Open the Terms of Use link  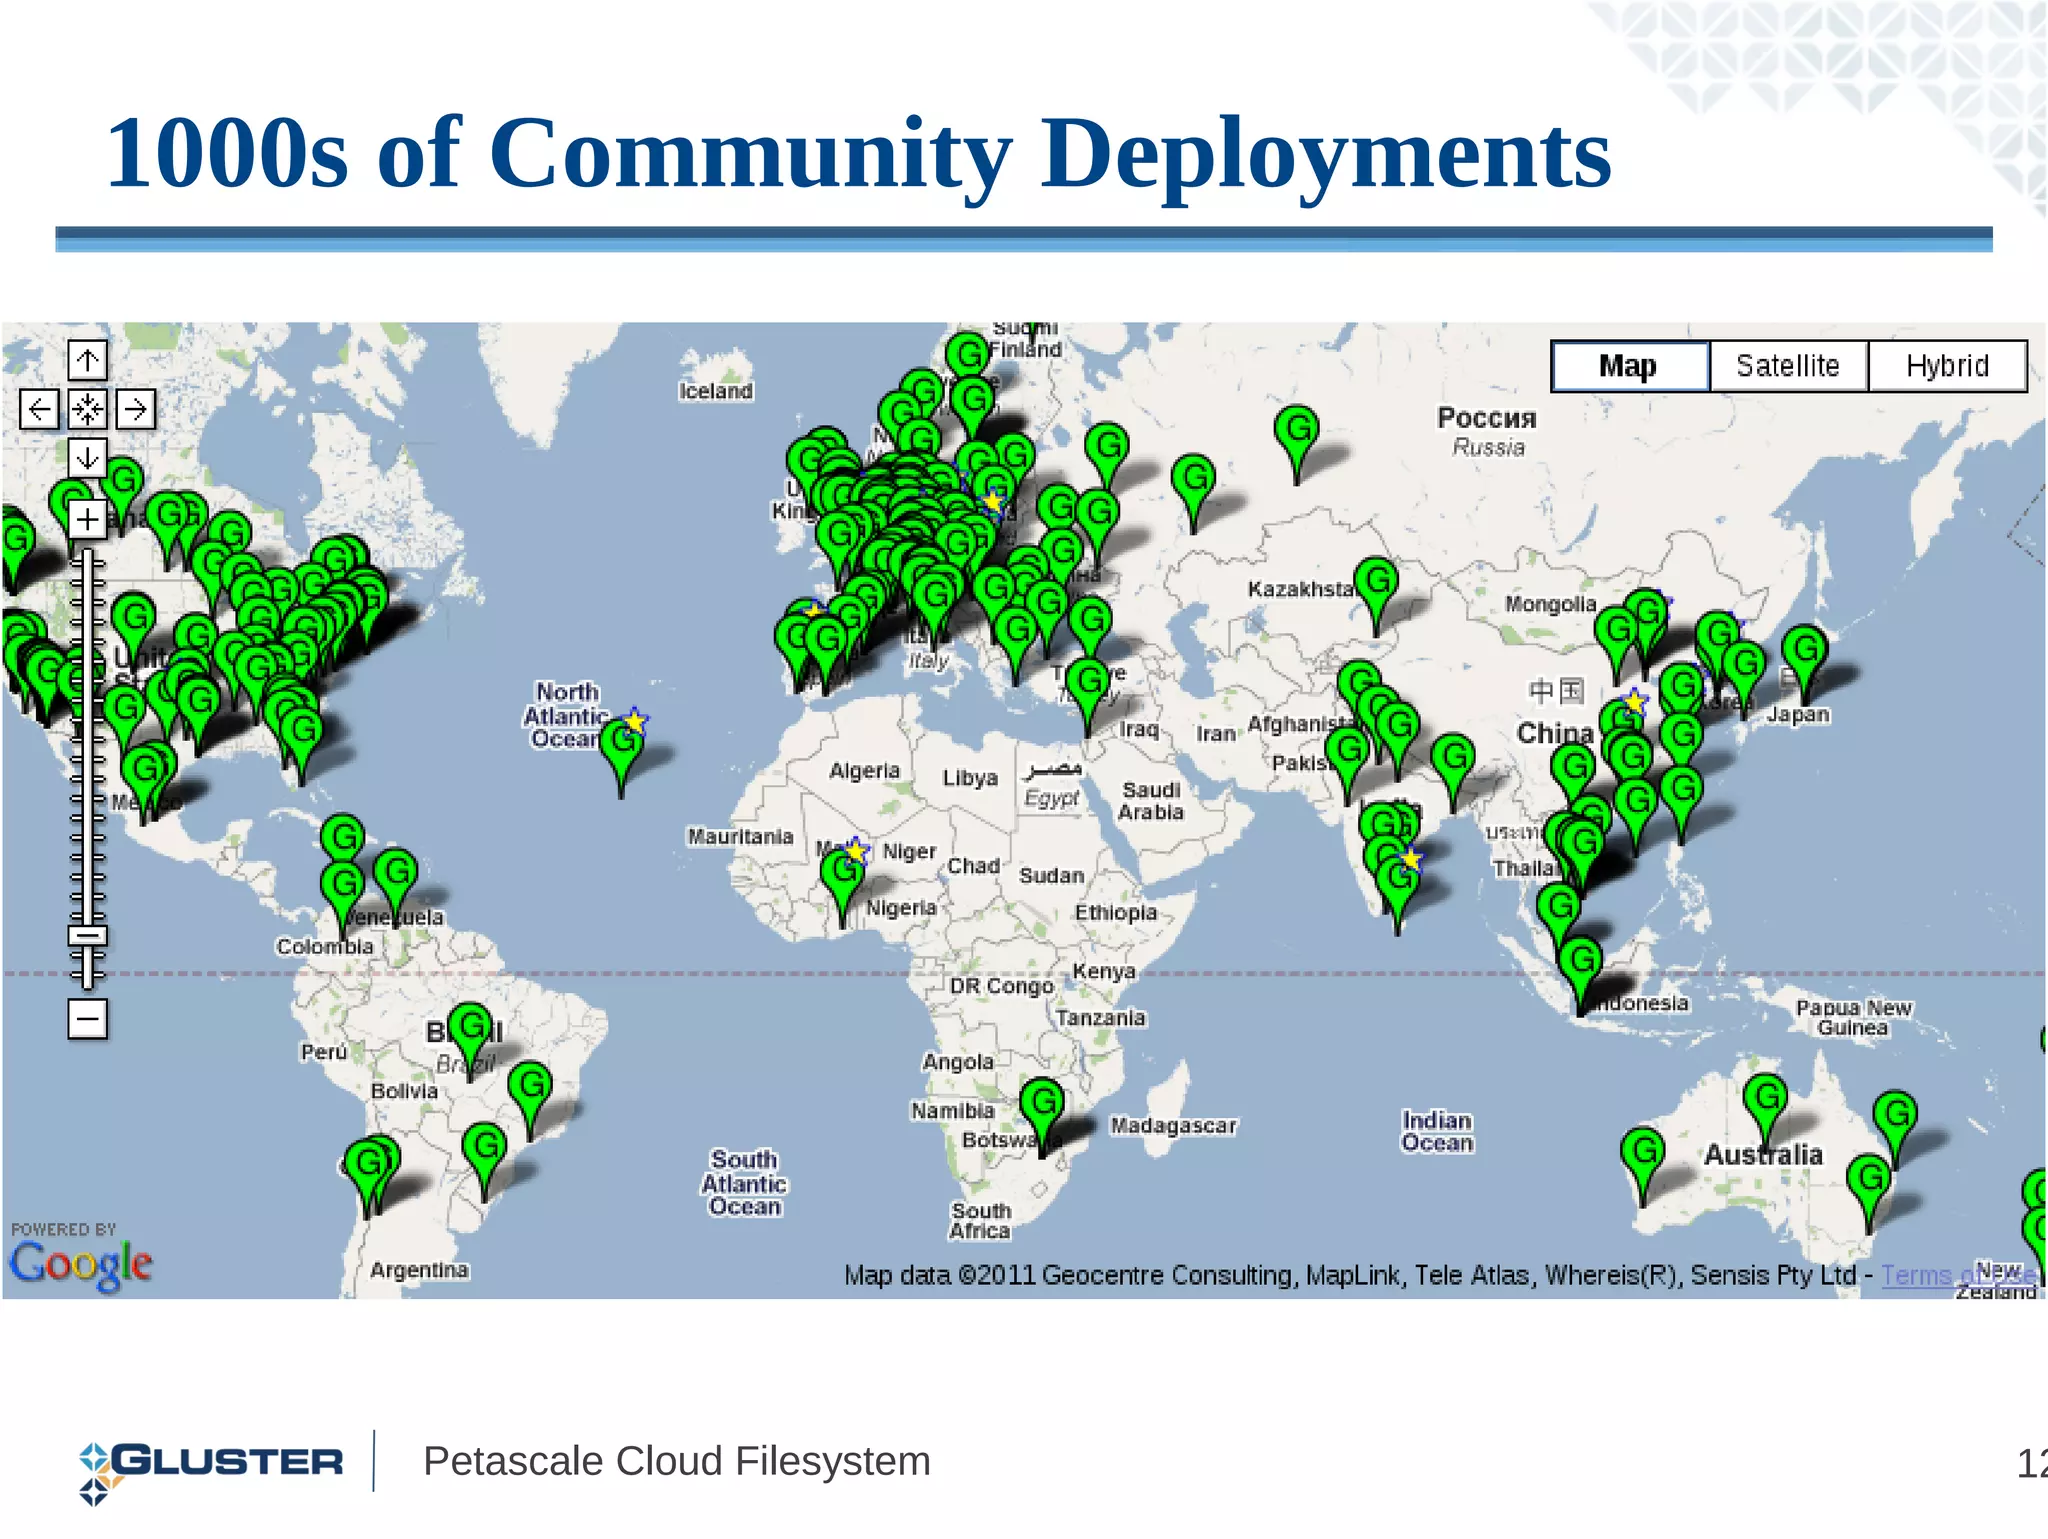coord(1957,1275)
